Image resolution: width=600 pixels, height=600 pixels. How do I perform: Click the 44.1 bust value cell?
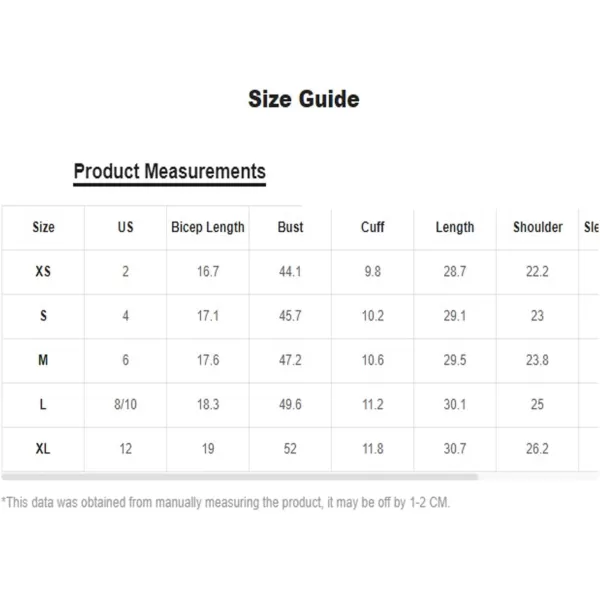tap(290, 272)
